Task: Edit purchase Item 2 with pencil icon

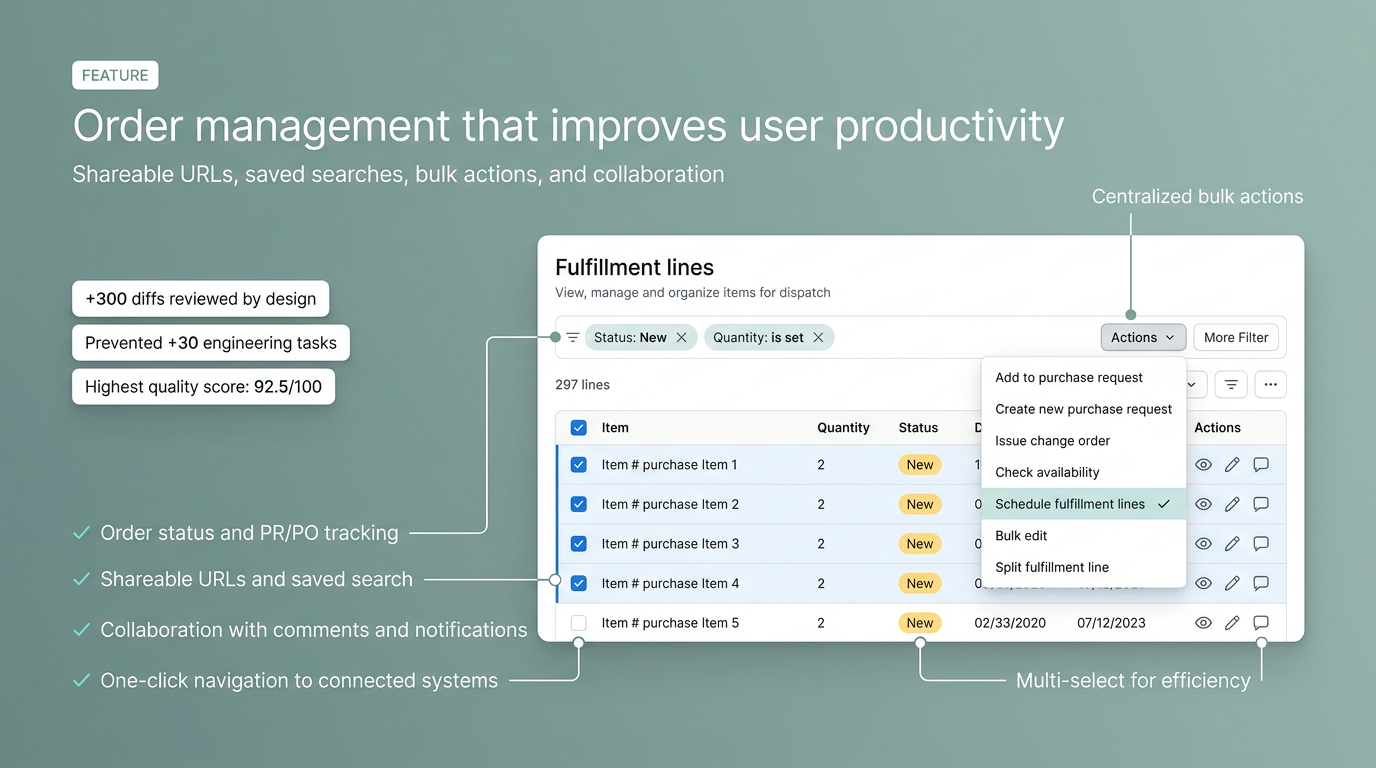Action: tap(1232, 504)
